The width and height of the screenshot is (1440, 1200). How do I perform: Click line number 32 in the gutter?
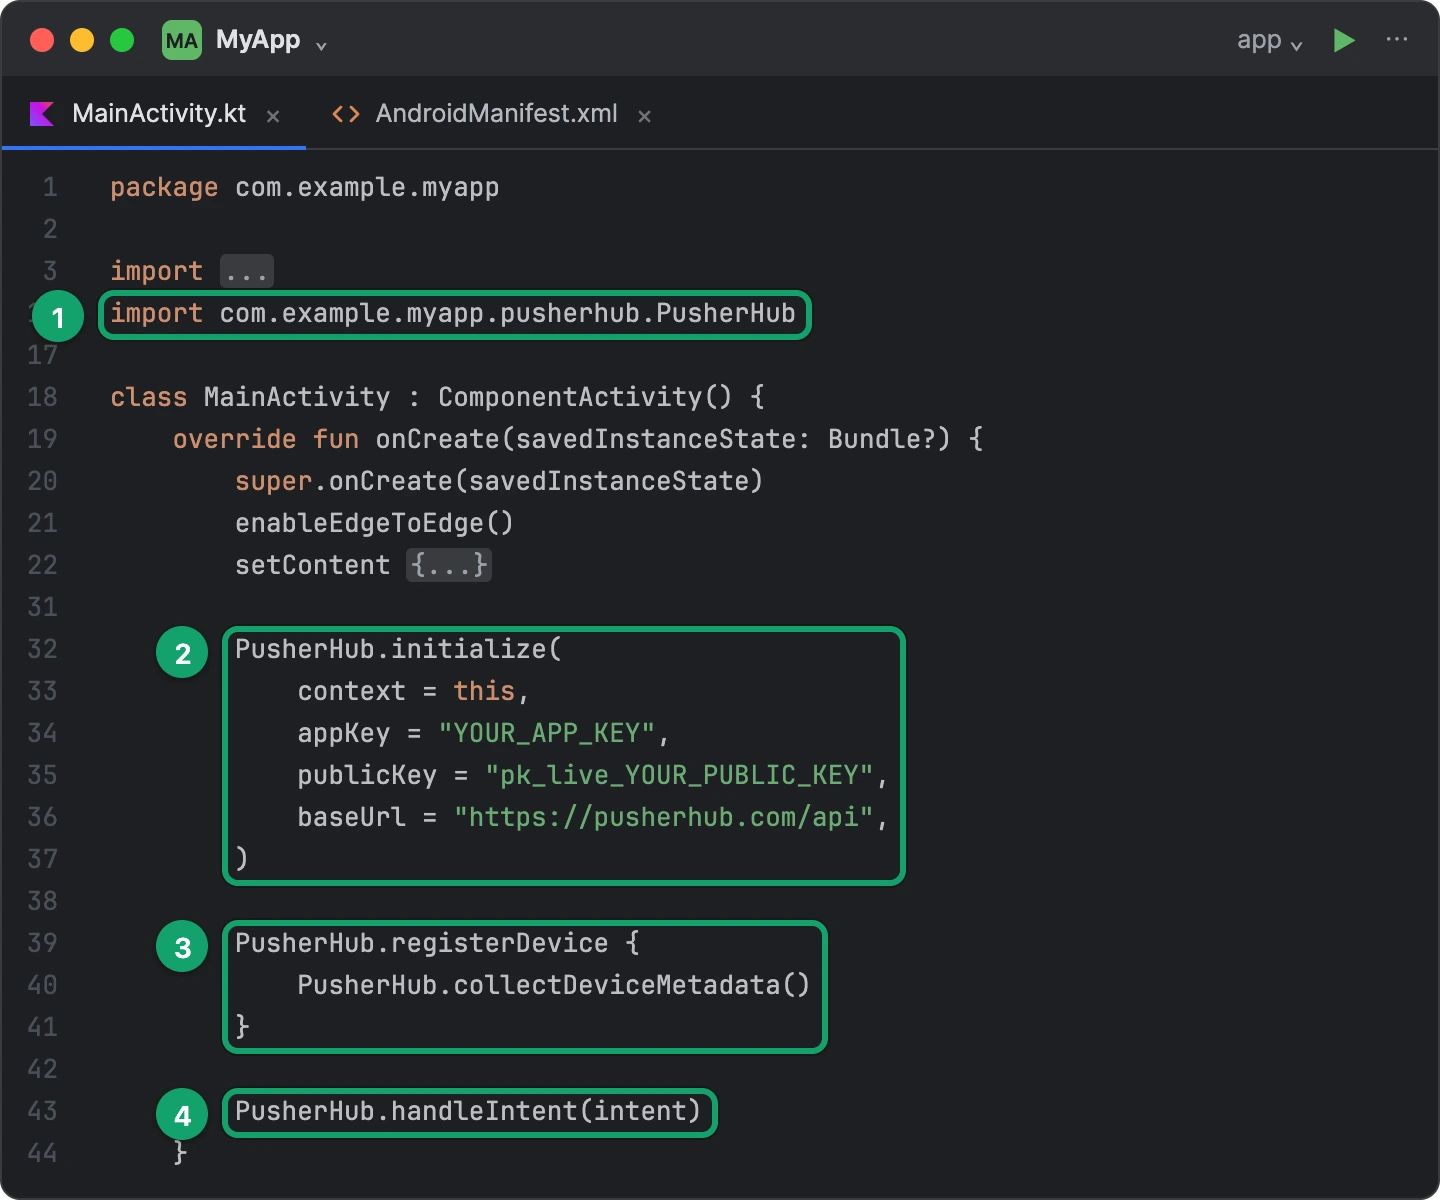tap(43, 649)
